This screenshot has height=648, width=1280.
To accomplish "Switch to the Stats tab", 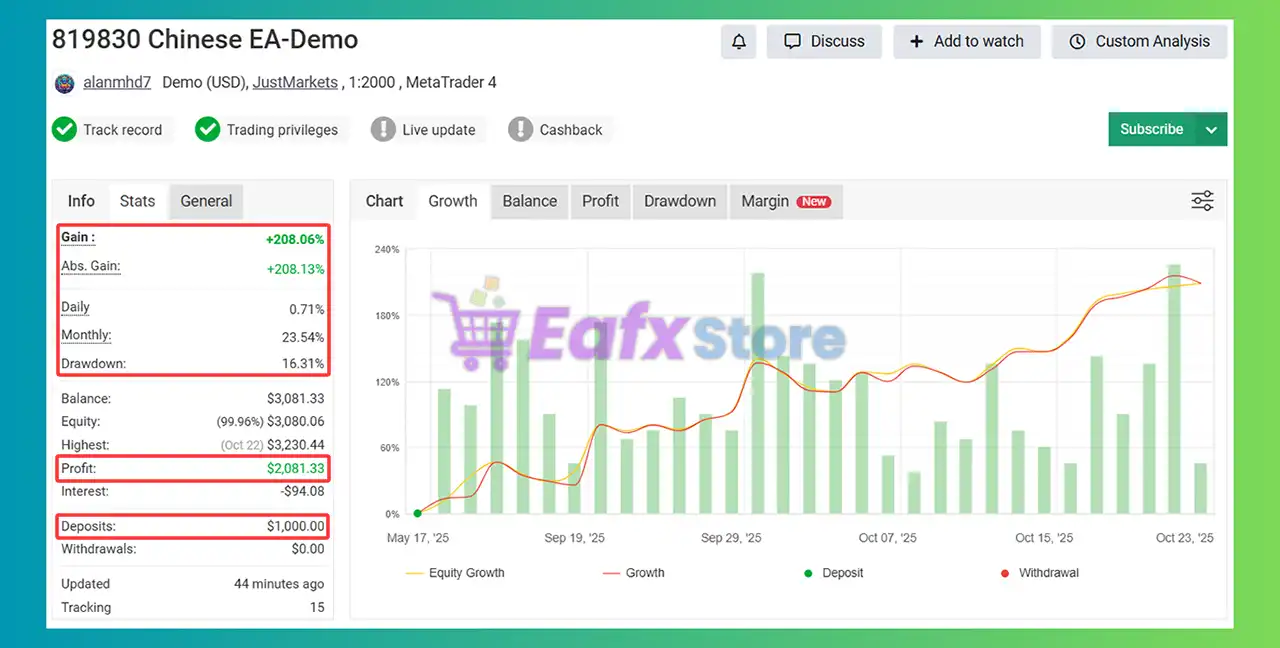I will point(137,201).
